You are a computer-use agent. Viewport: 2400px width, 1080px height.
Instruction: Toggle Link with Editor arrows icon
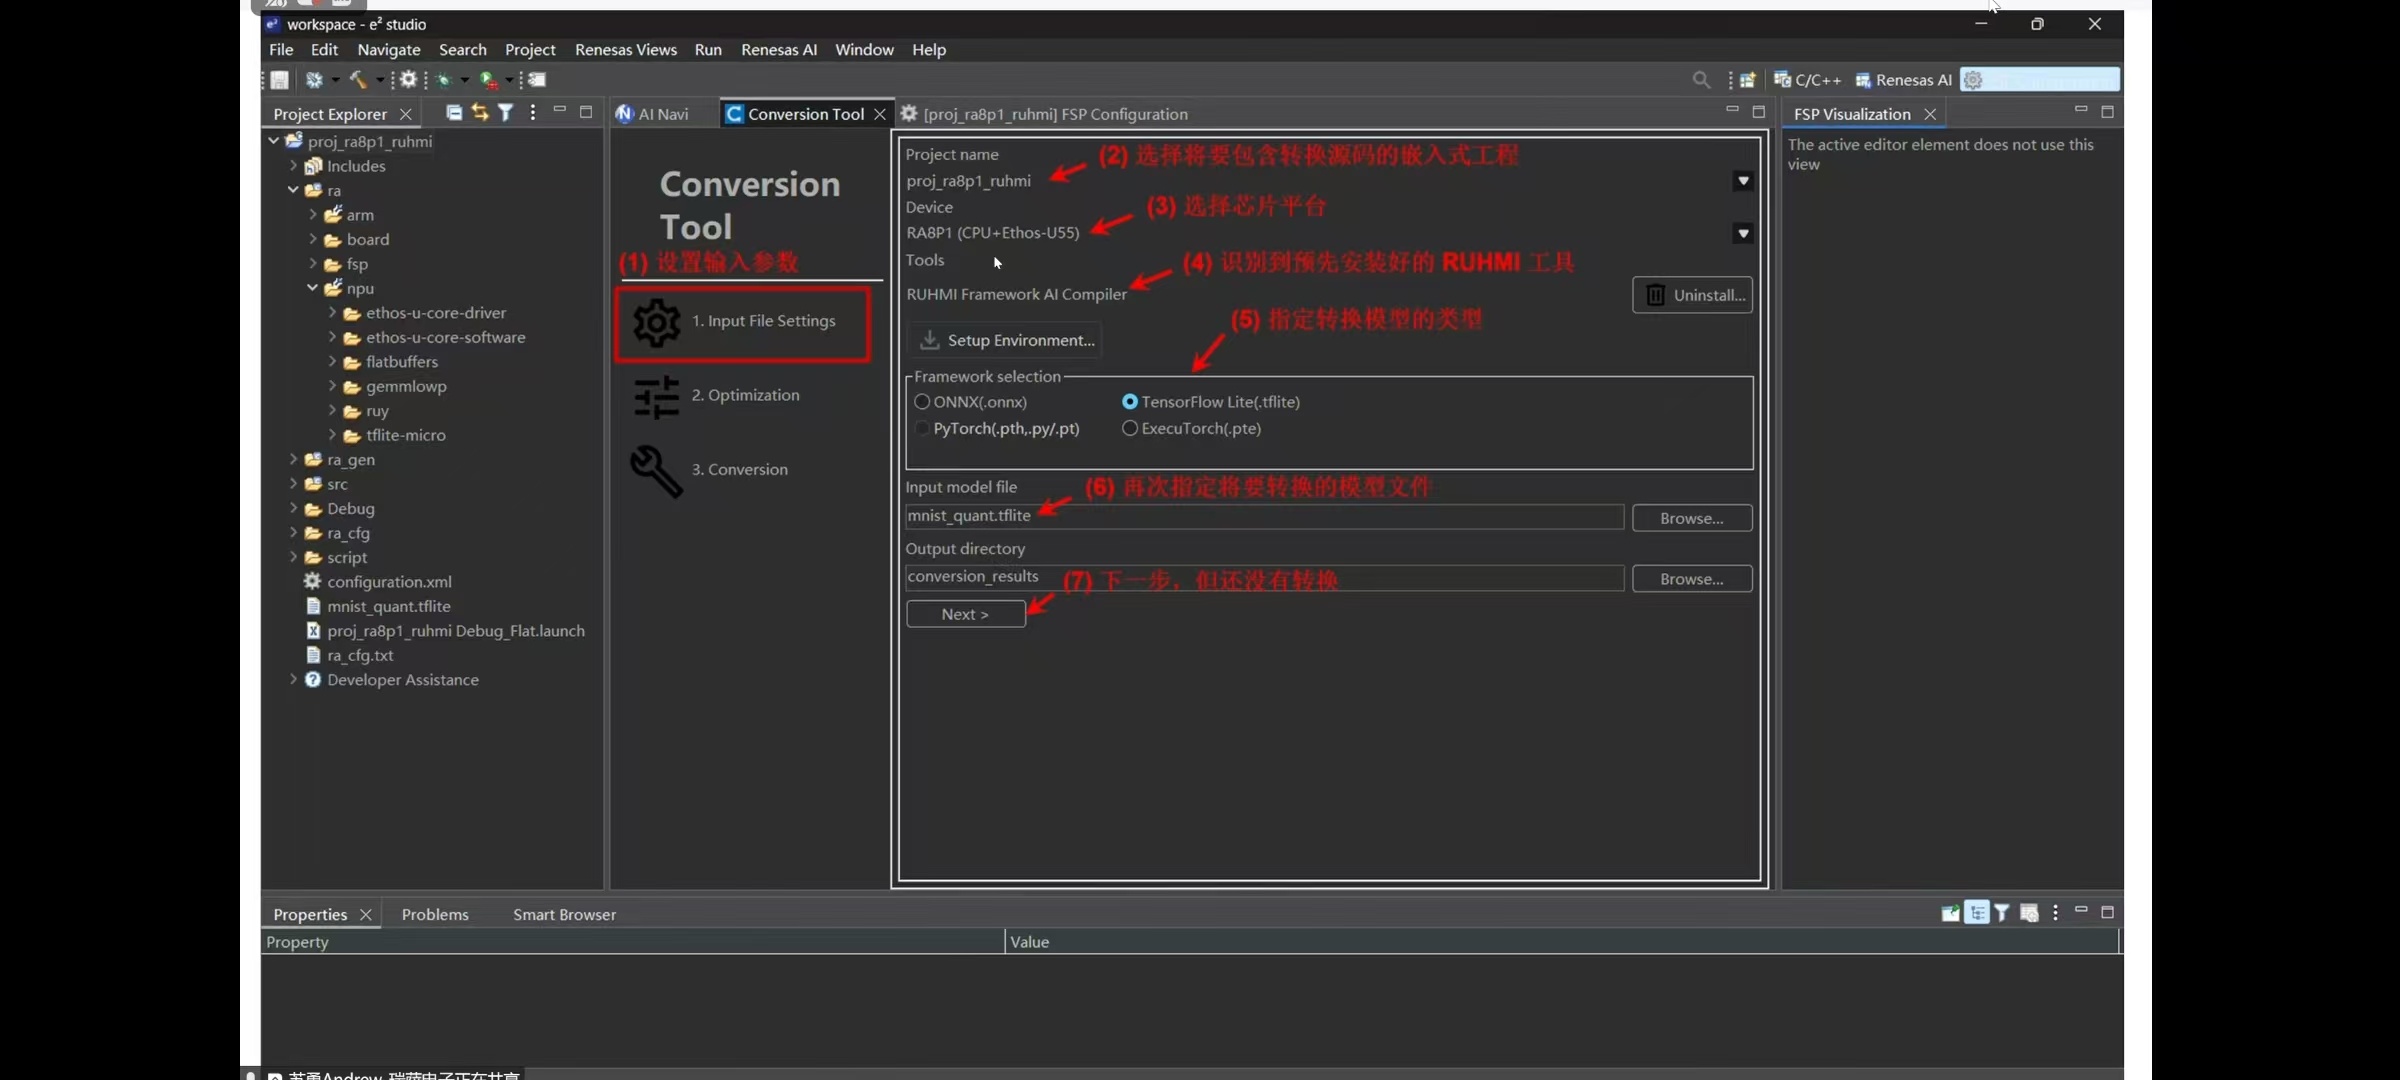tap(480, 113)
